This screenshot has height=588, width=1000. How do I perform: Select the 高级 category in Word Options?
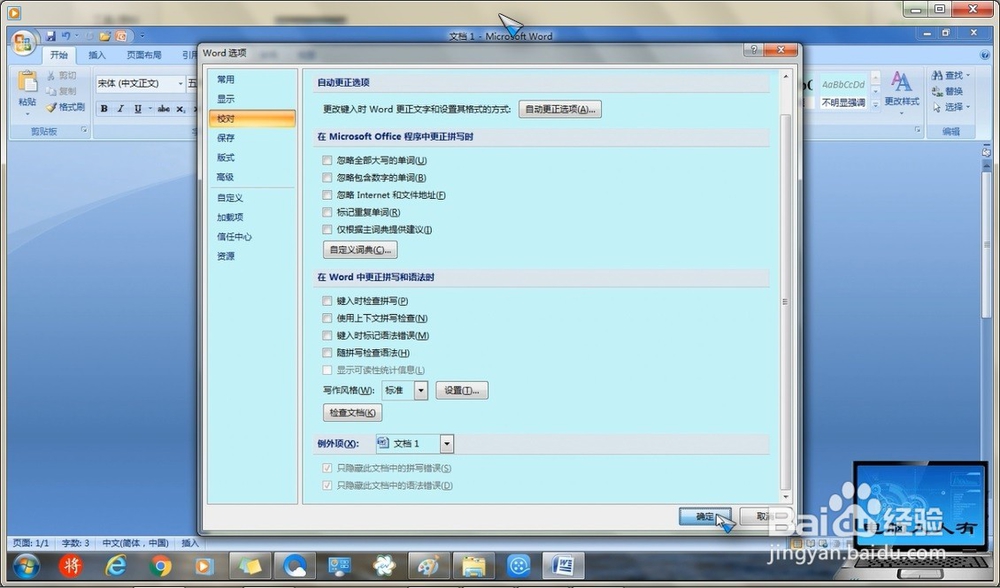click(x=252, y=177)
